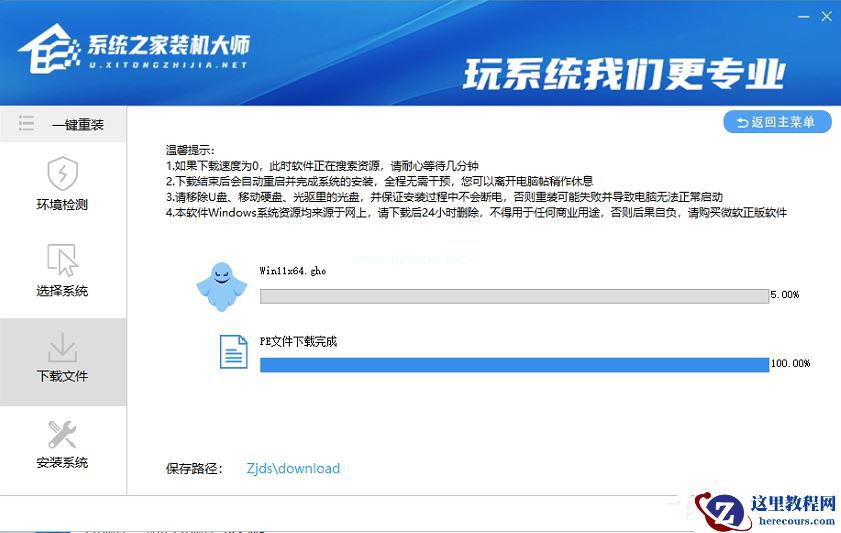Click the 系统之家装机大师 house logo
The image size is (841, 533).
coord(49,49)
